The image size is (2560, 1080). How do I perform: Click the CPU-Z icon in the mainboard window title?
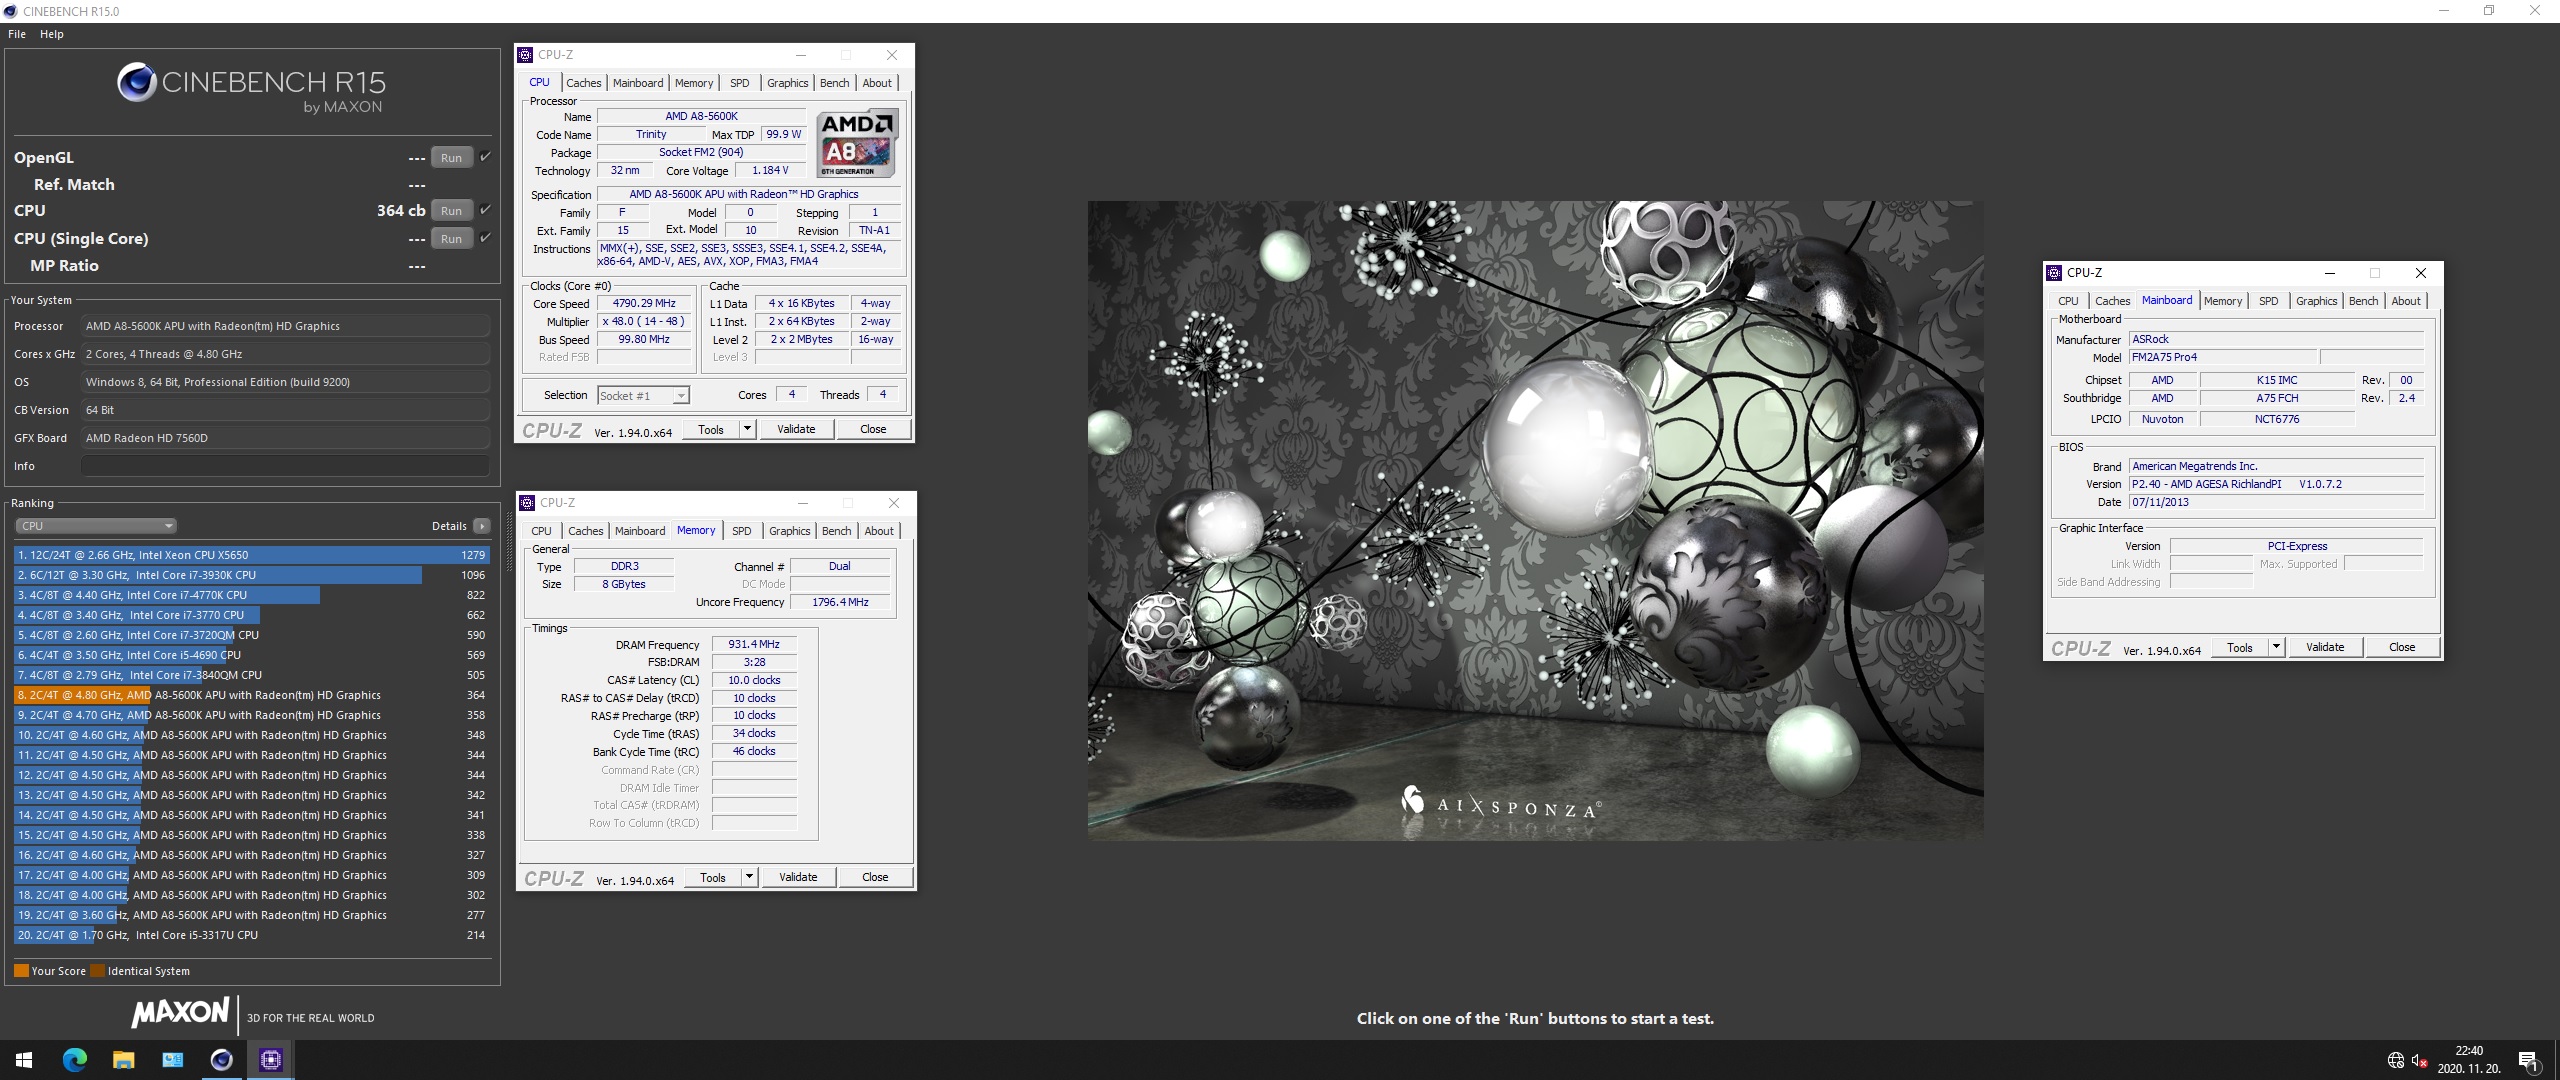click(2054, 273)
